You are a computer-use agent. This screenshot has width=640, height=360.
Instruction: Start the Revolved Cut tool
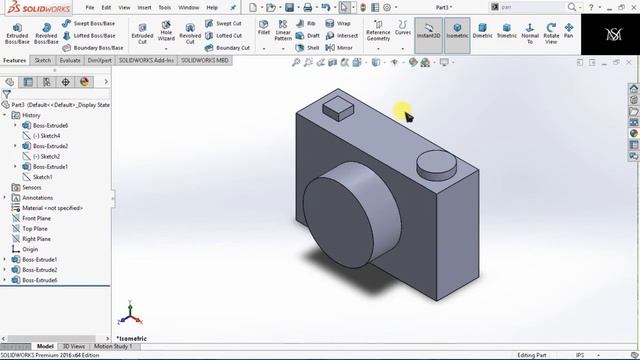(x=190, y=33)
